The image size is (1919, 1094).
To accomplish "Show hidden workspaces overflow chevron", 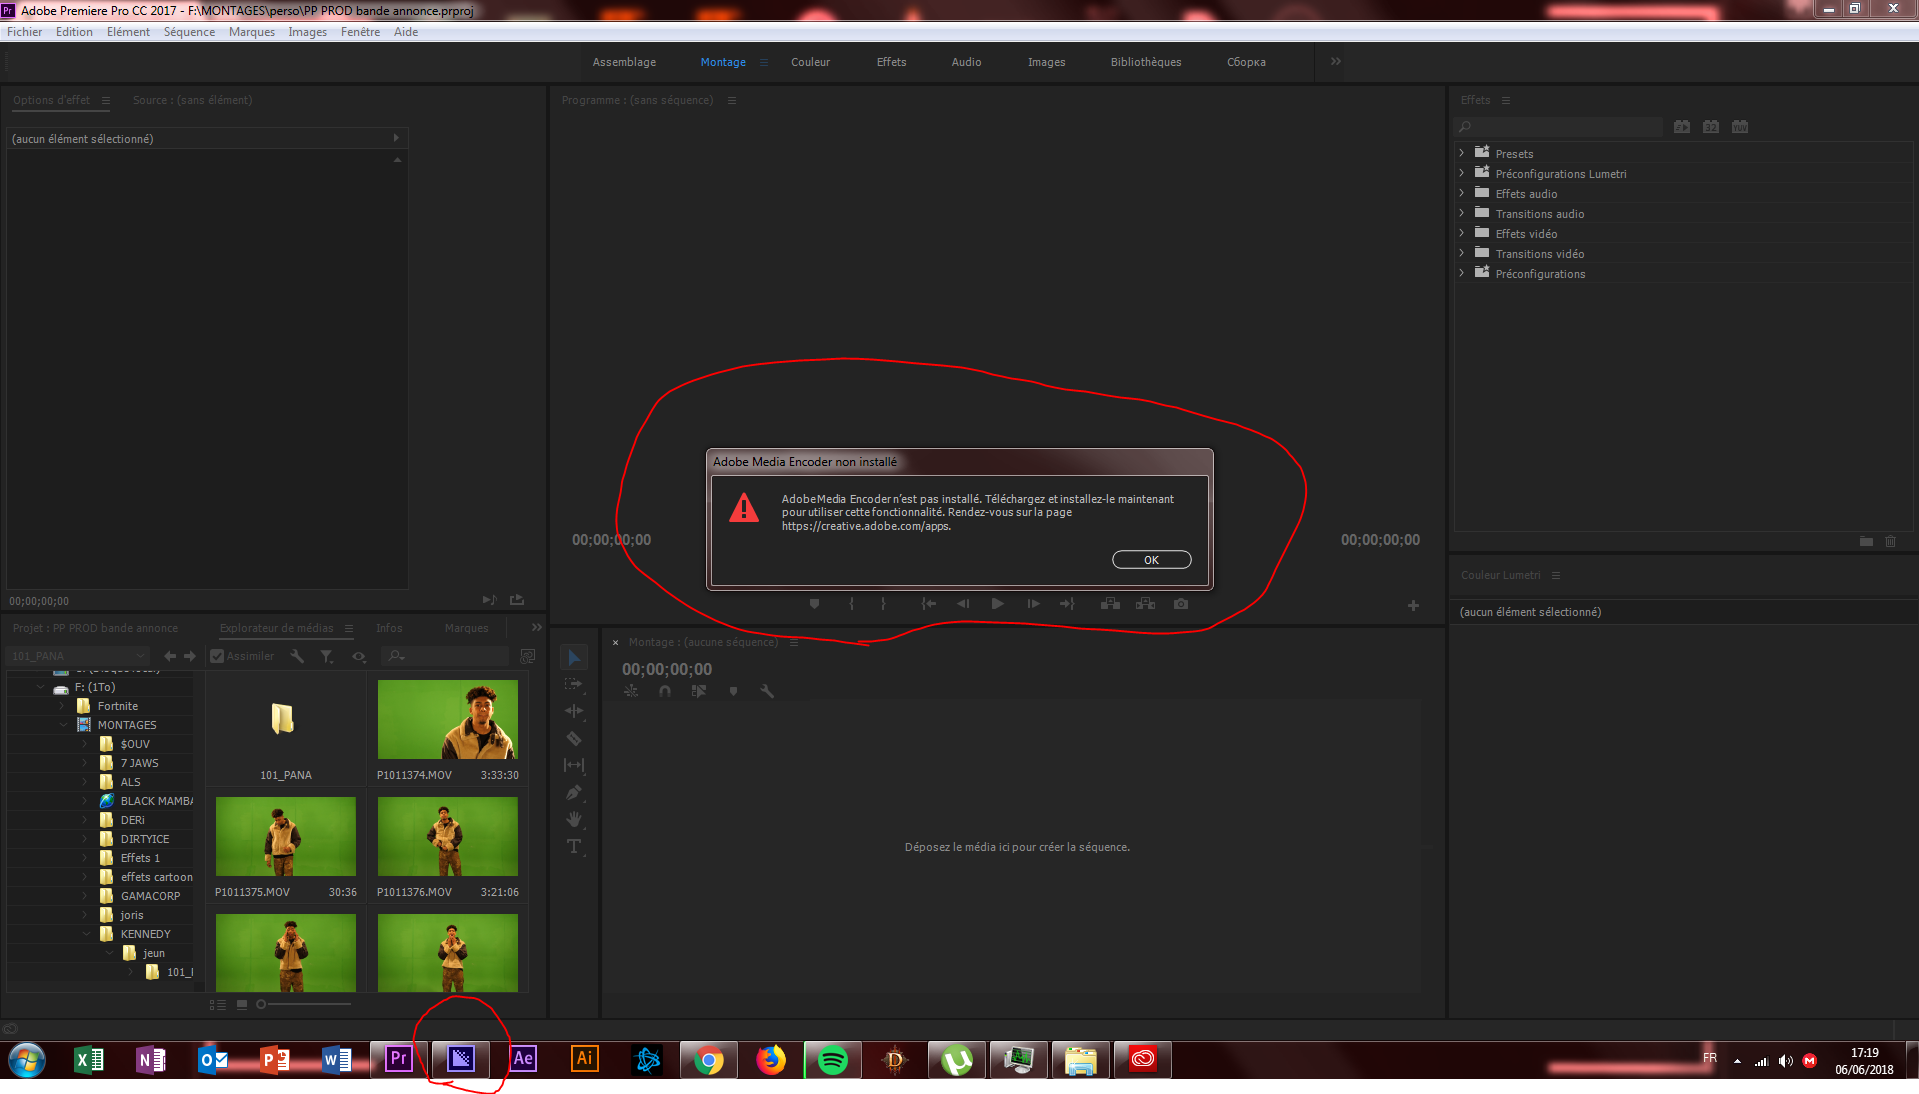I will click(1336, 62).
